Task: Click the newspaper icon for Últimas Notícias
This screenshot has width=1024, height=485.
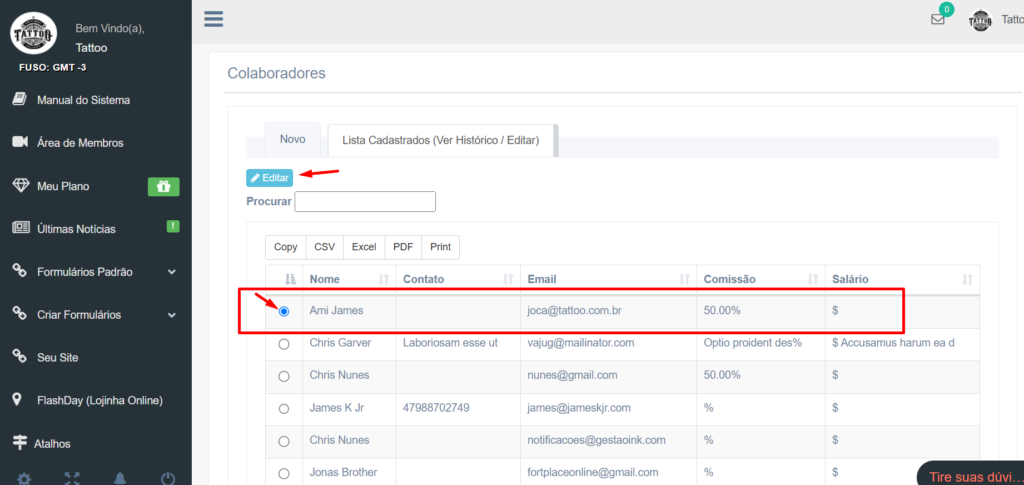Action: [20, 228]
